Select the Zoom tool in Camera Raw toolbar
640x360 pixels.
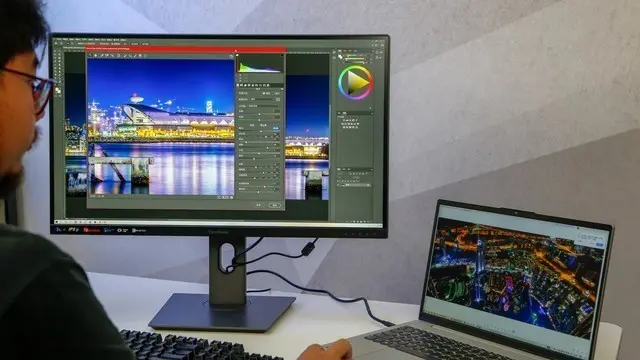tap(91, 55)
